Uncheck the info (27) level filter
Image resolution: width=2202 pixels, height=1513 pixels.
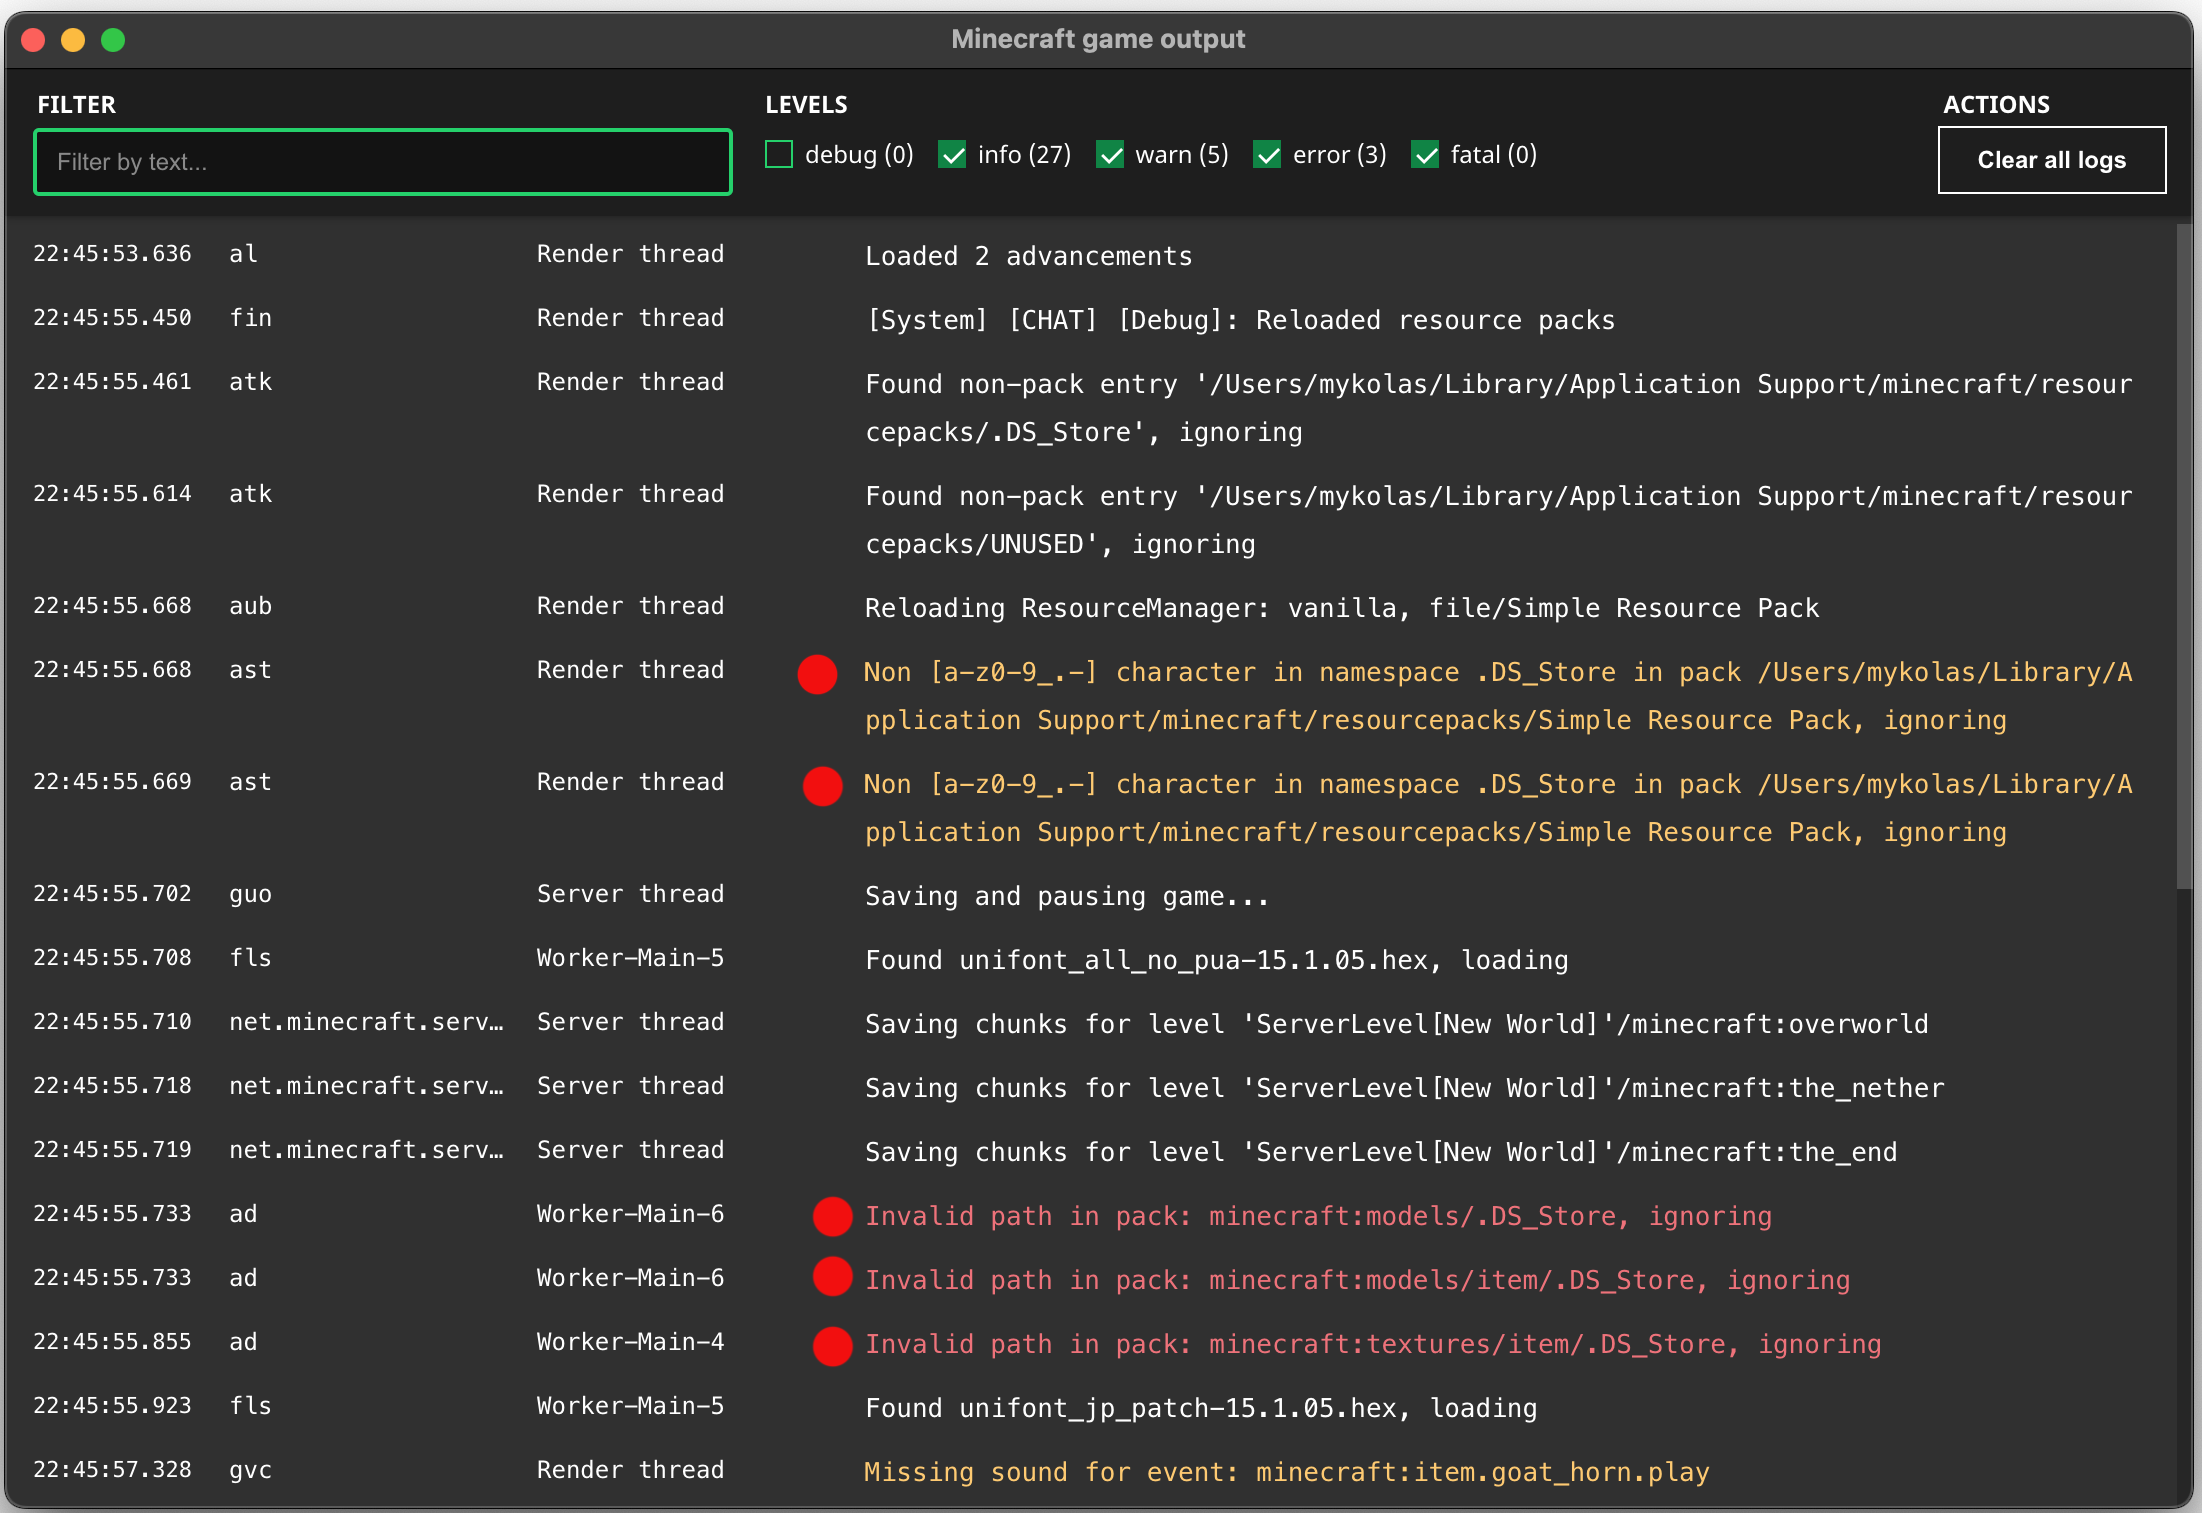952,155
